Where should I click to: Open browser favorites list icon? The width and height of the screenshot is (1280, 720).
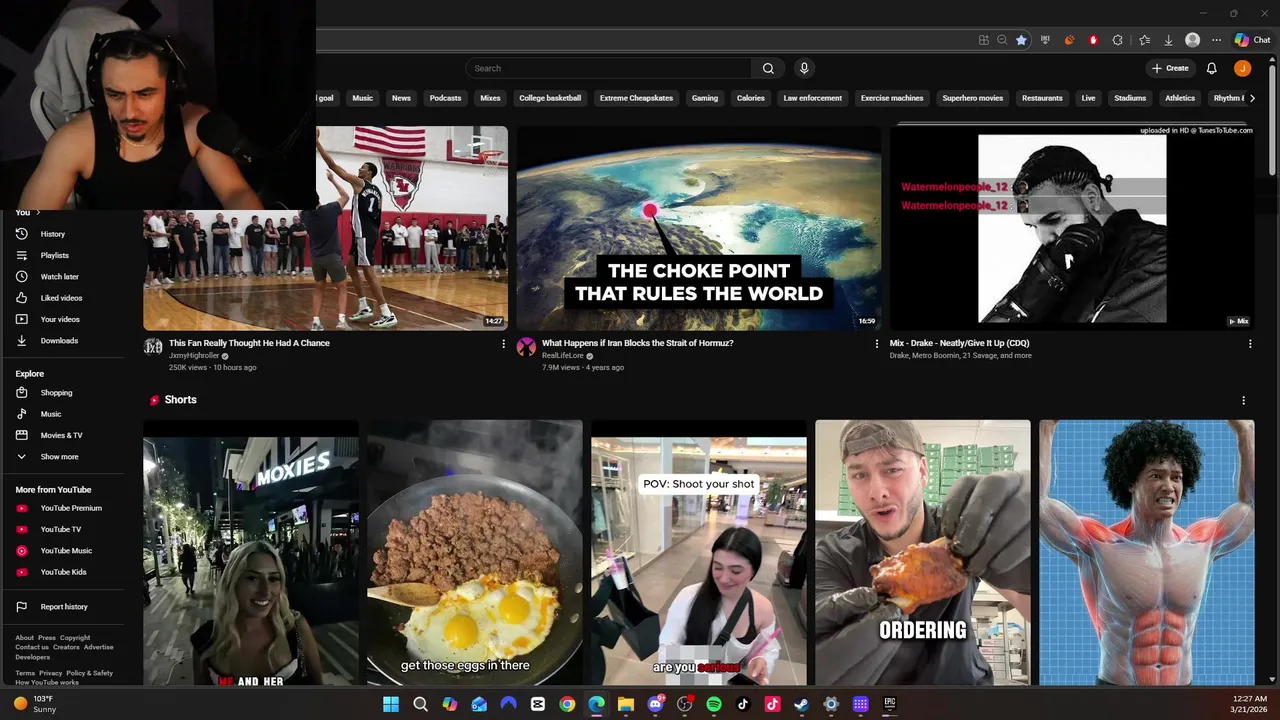point(1144,40)
